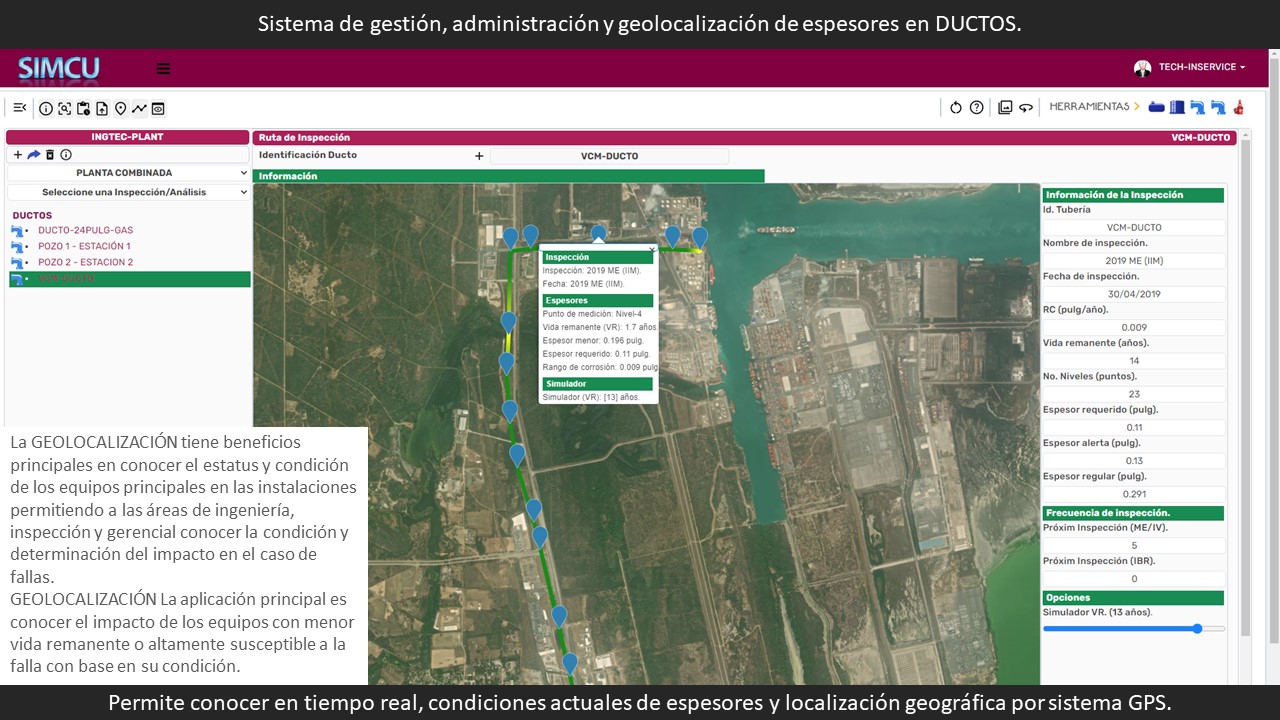Open the PLANTA COMBINADA dropdown
The image size is (1280, 720).
[127, 173]
